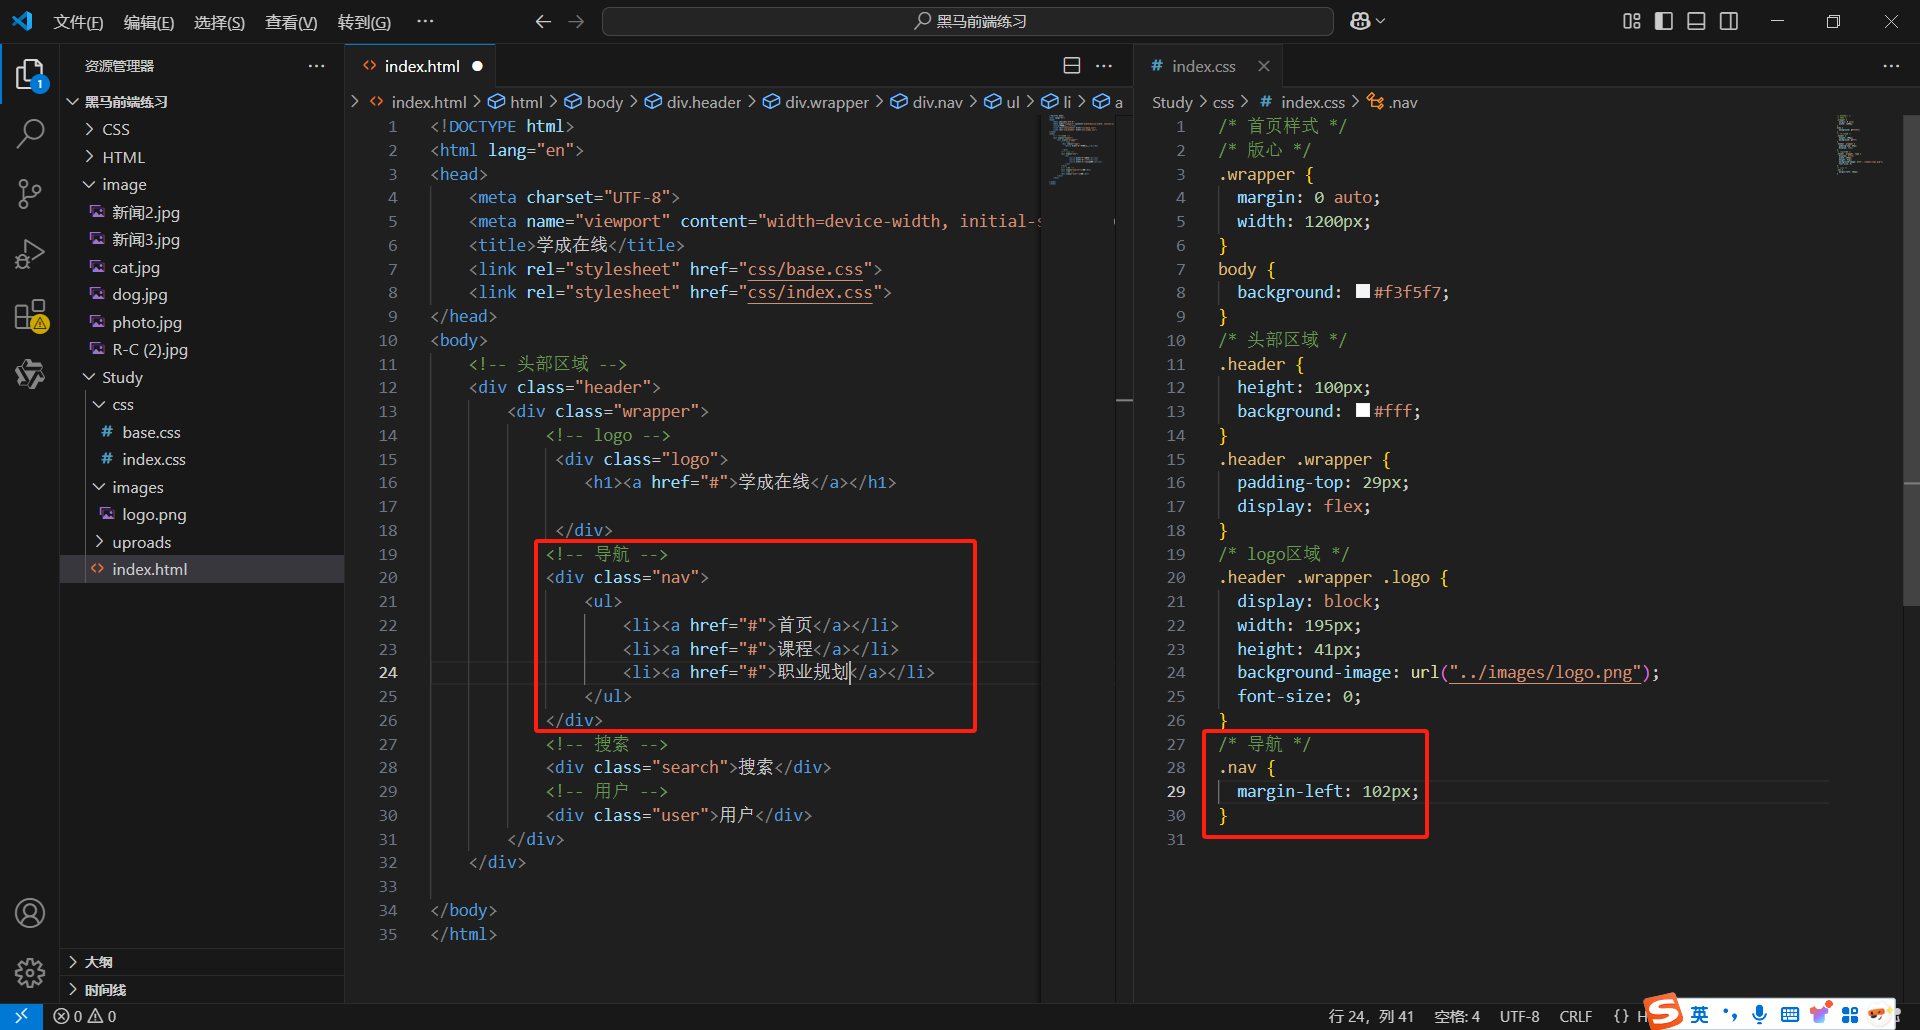Viewport: 1920px width, 1030px height.
Task: Open the 查看(V) menu
Action: (291, 22)
